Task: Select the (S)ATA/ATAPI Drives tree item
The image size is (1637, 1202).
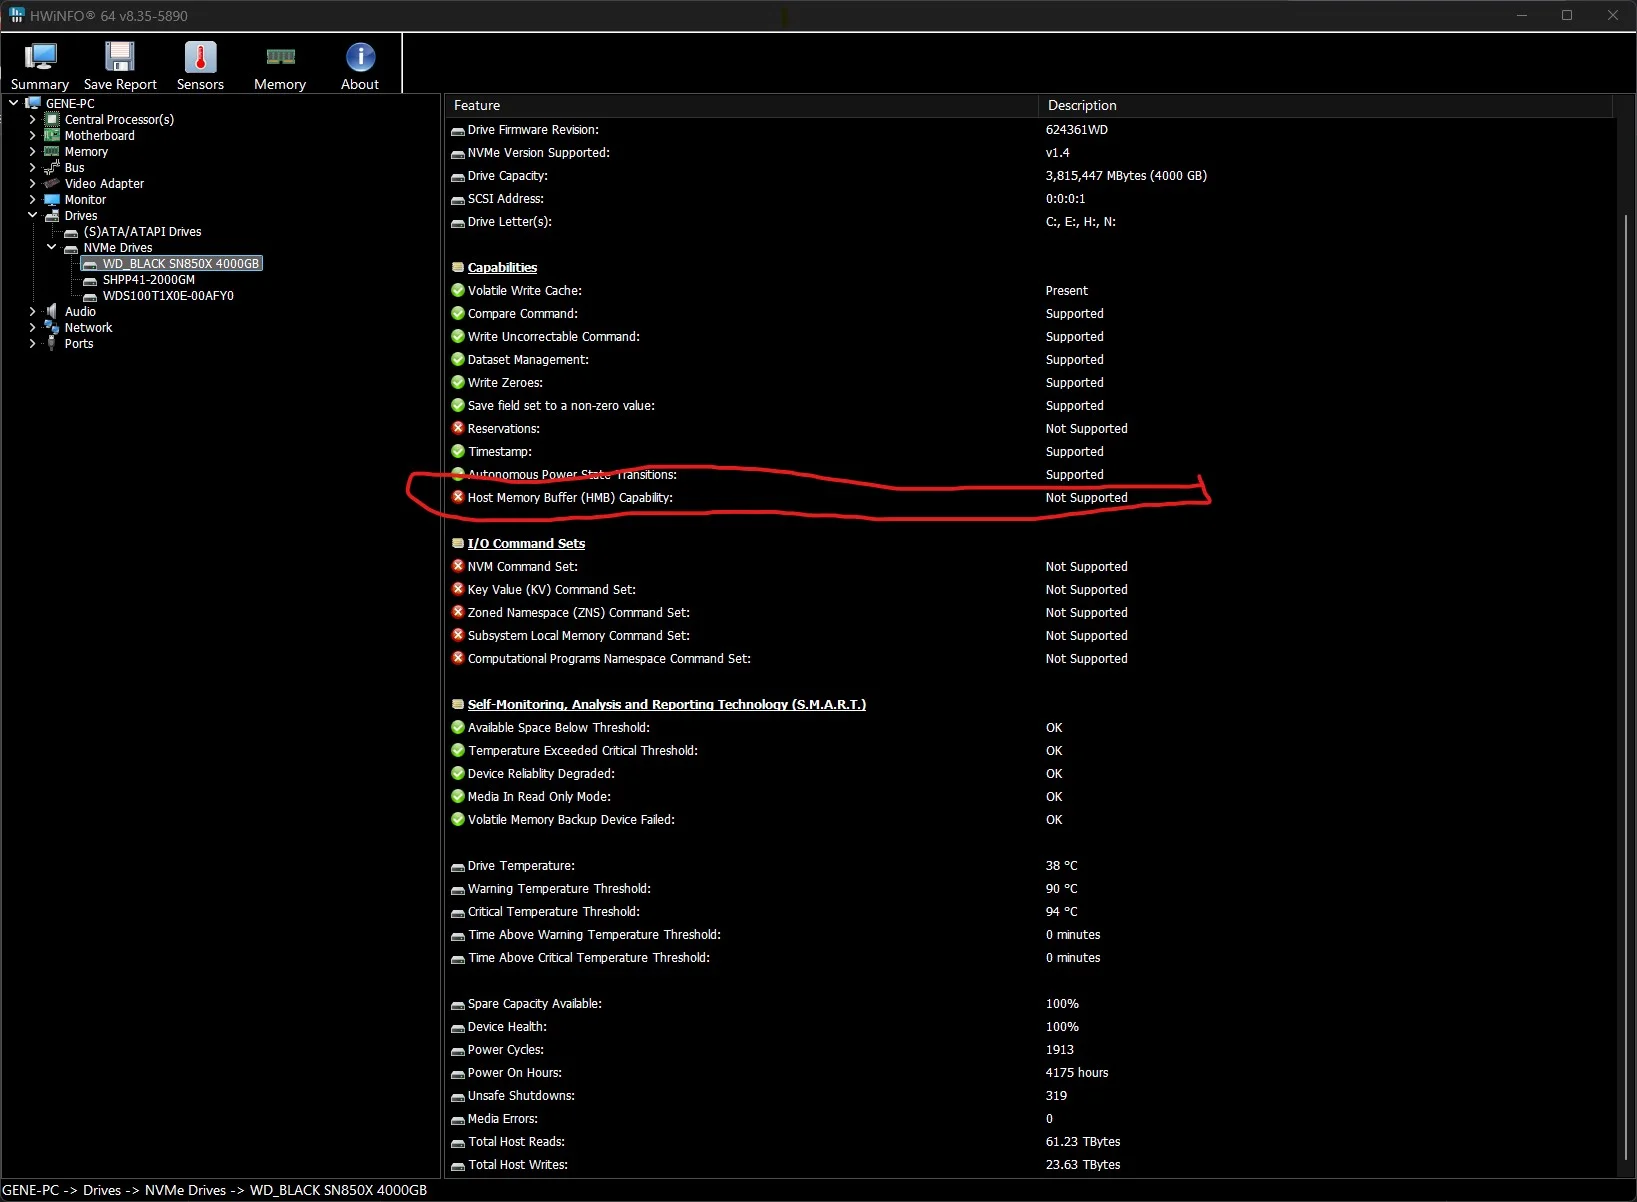Action: pos(142,231)
